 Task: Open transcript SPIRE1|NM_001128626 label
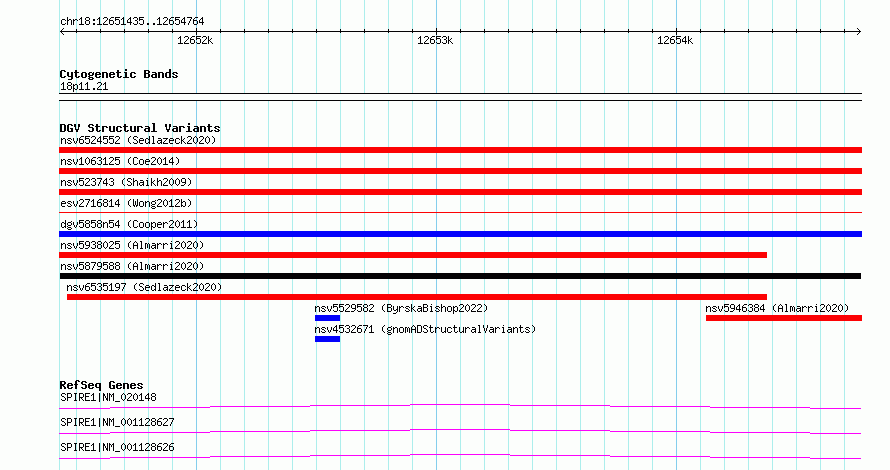(x=117, y=447)
